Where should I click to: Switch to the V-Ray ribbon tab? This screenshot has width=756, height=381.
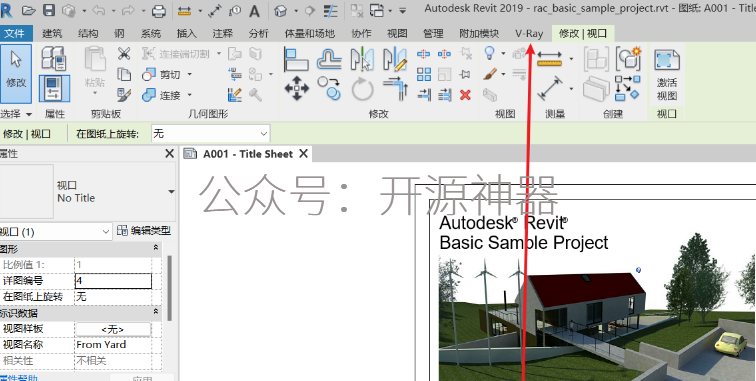(x=529, y=34)
